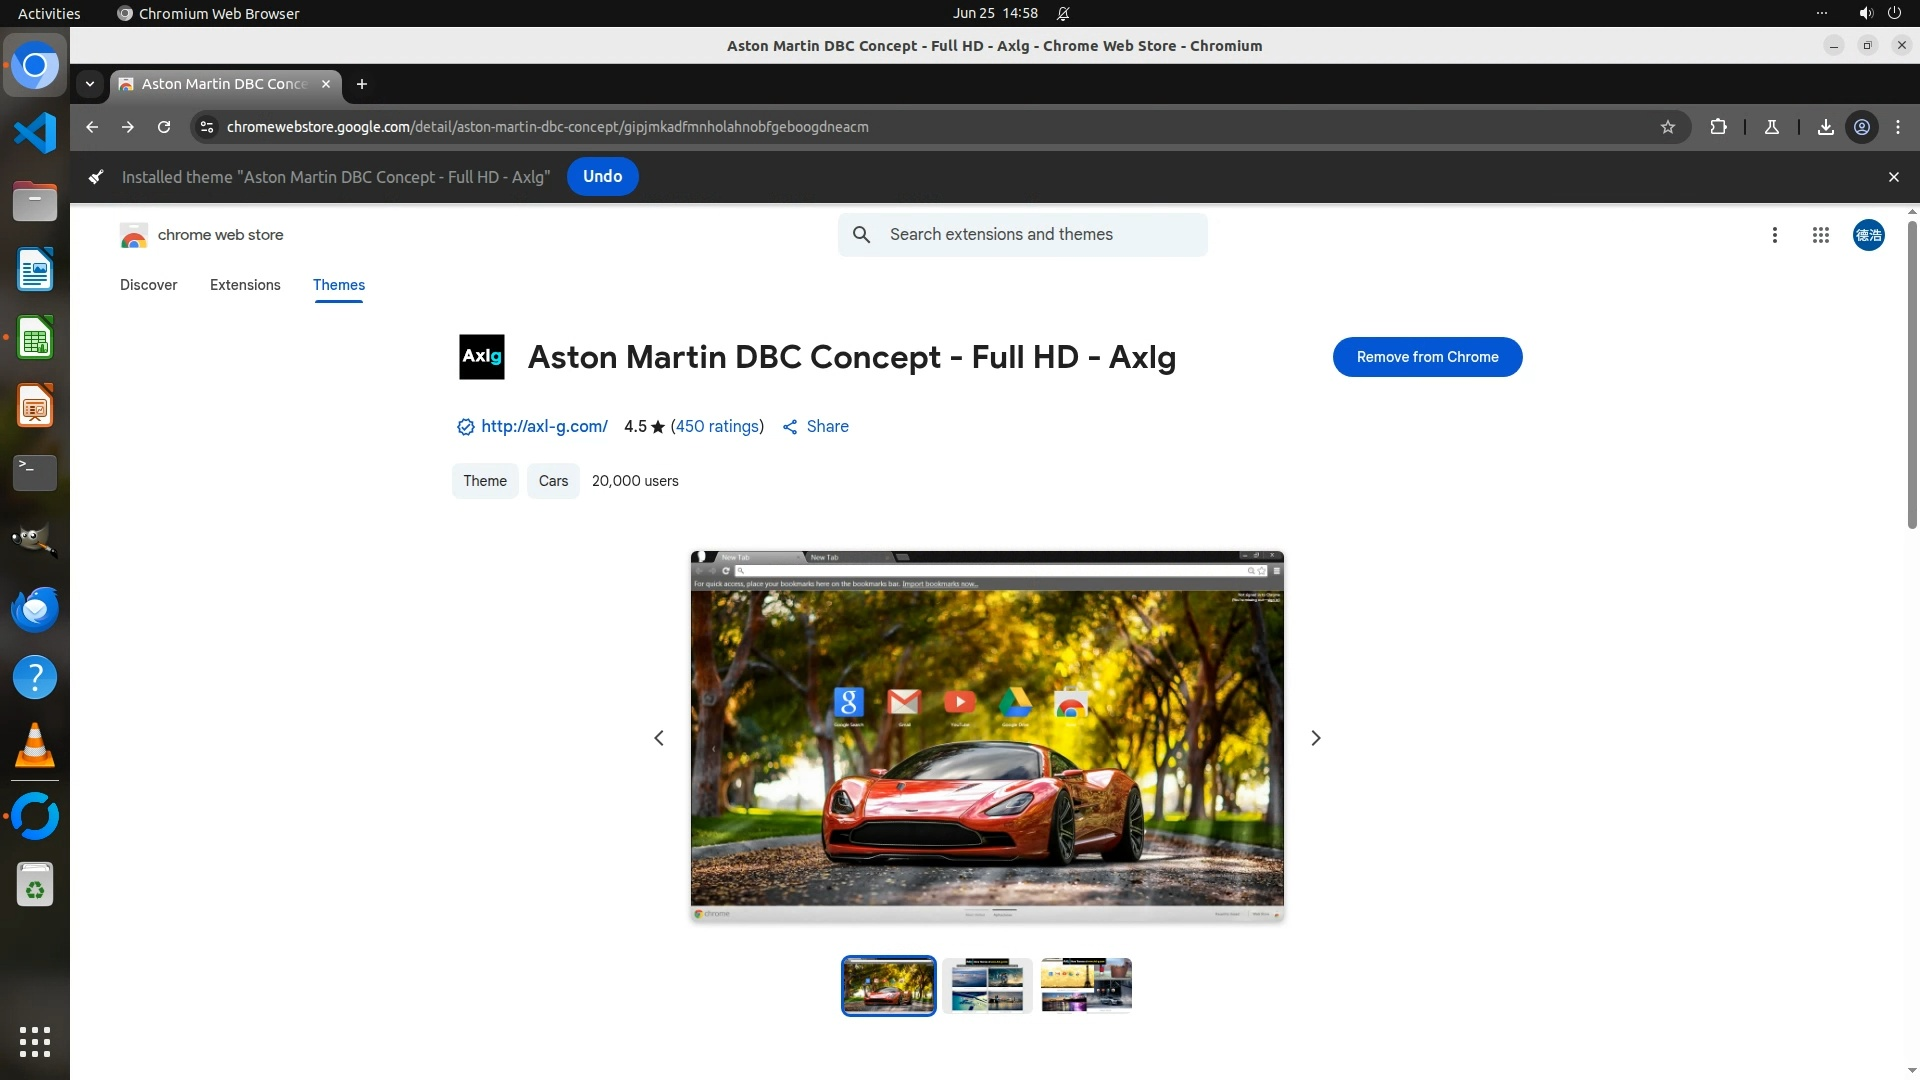
Task: Select the second screenshot thumbnail
Action: (987, 986)
